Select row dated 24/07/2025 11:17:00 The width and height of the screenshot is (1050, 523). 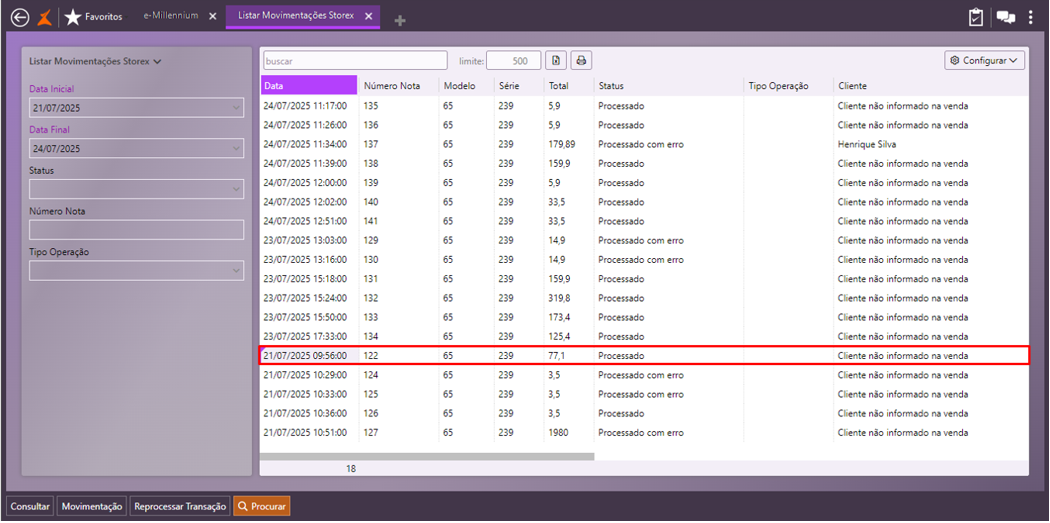[644, 106]
